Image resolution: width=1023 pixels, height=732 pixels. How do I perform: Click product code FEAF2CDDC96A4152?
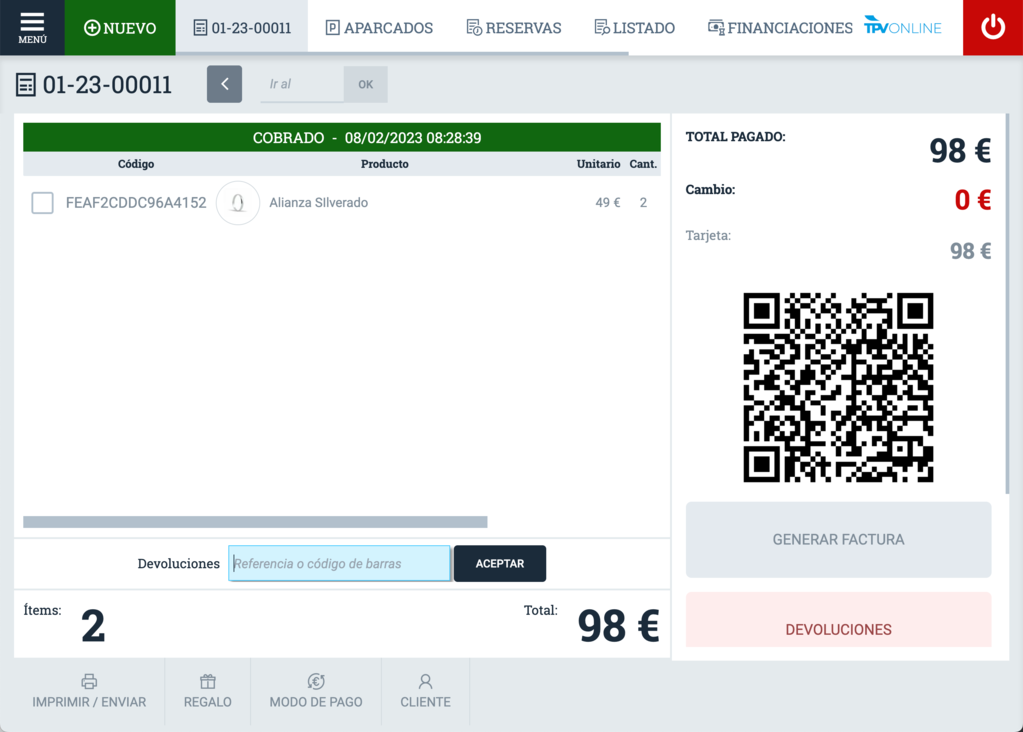136,203
